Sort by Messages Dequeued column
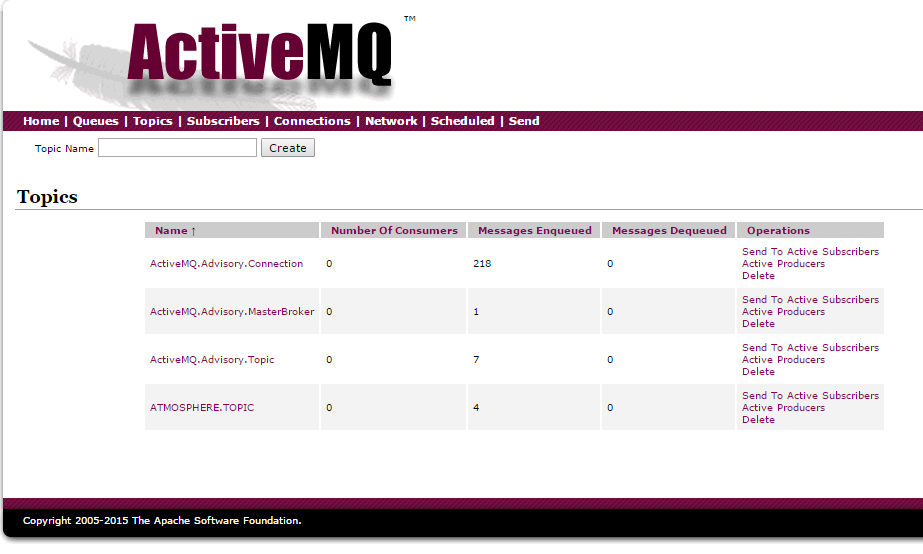Image resolution: width=923 pixels, height=554 pixels. pyautogui.click(x=669, y=230)
